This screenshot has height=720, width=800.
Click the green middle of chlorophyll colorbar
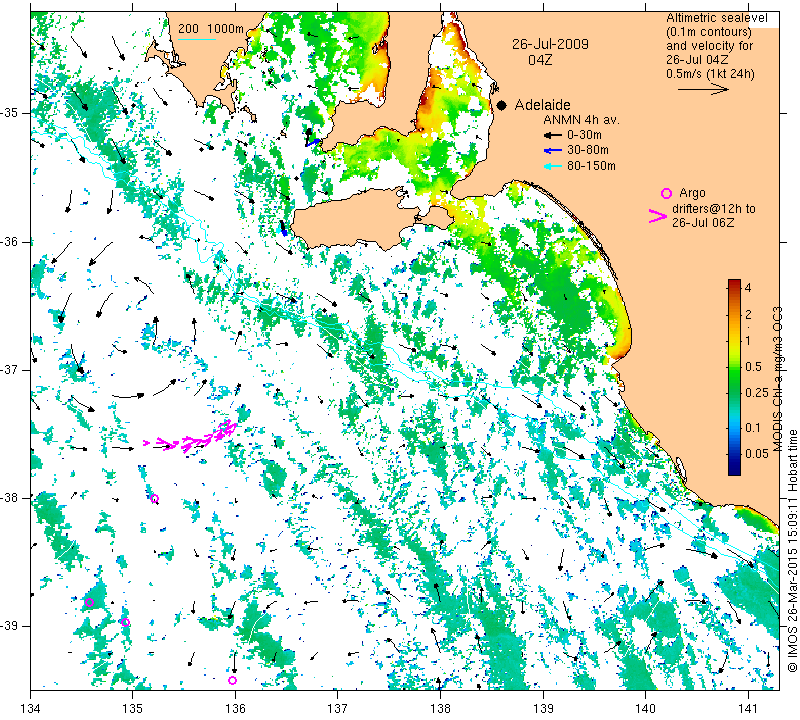tap(734, 378)
